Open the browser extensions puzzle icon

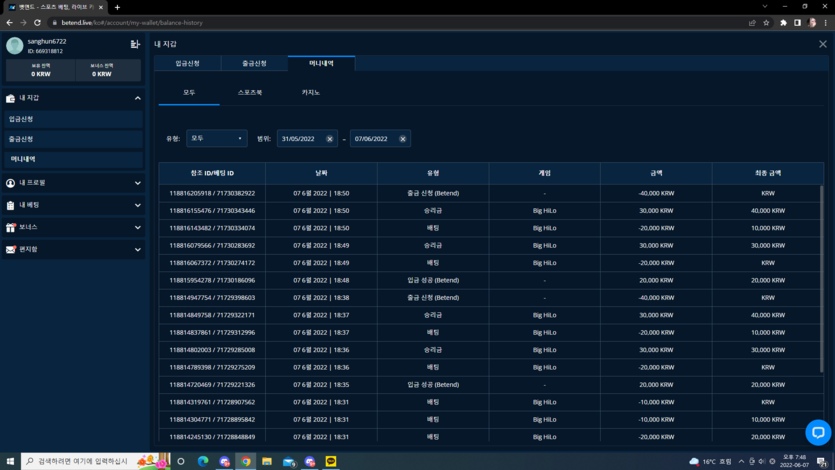click(x=783, y=23)
